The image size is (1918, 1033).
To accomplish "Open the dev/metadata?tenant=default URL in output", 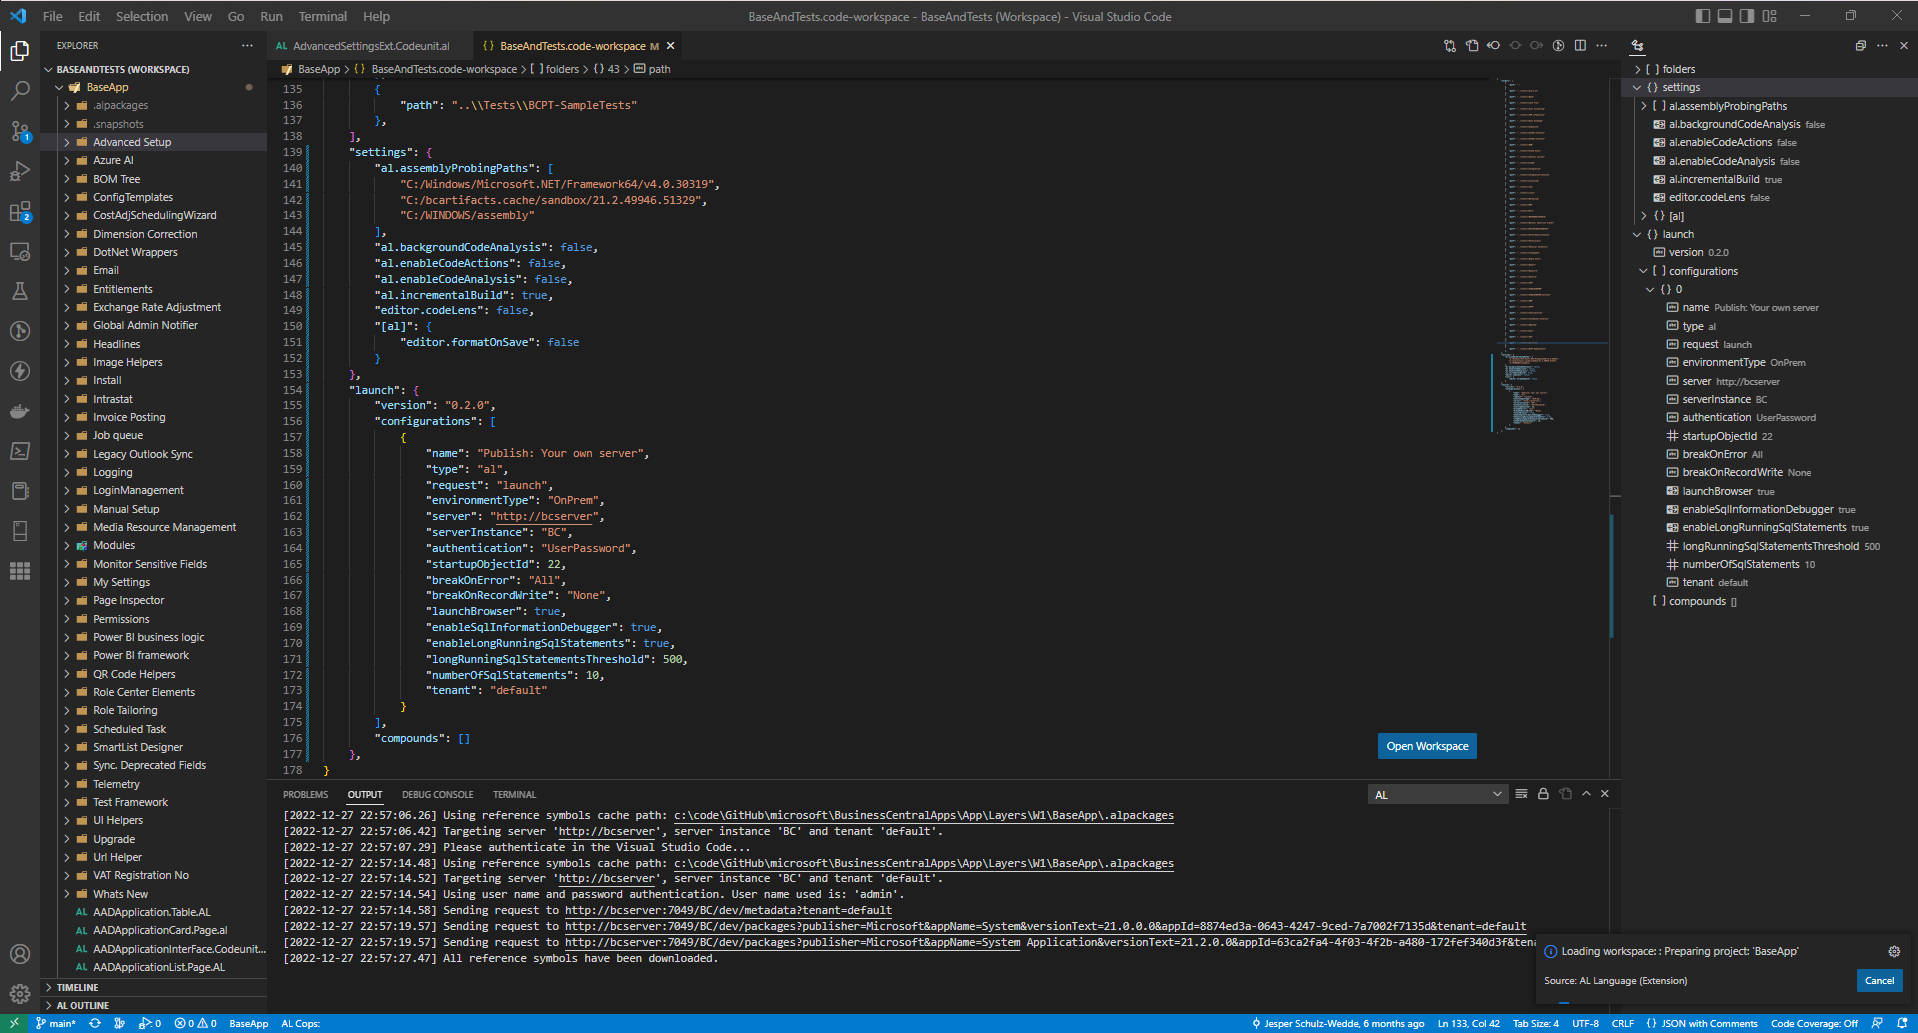I will pos(728,910).
